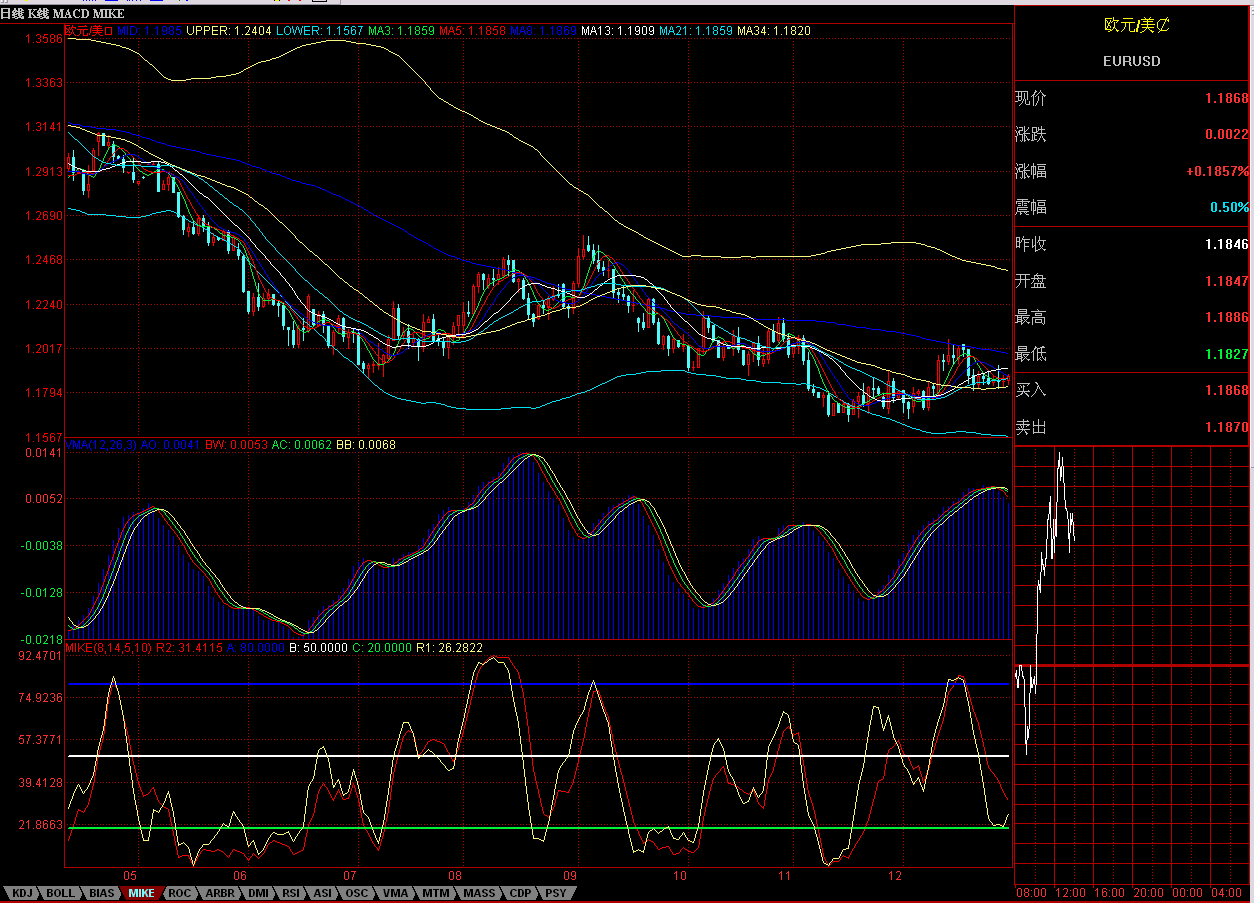Select the RSI indicator tab
Viewport: 1254px width, 903px height.
[291, 893]
